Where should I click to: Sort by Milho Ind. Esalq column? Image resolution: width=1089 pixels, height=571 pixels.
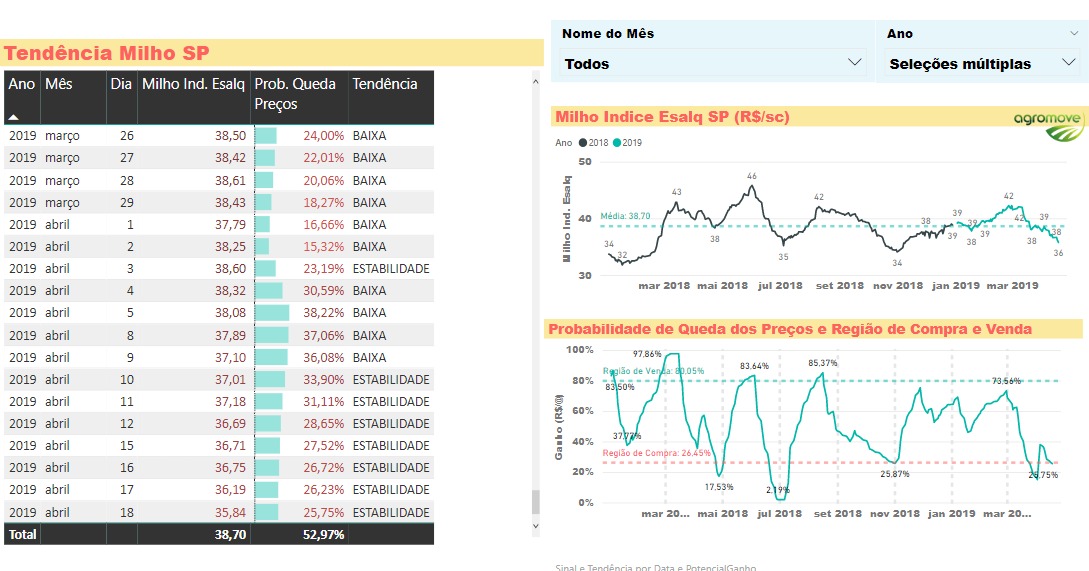(x=193, y=83)
